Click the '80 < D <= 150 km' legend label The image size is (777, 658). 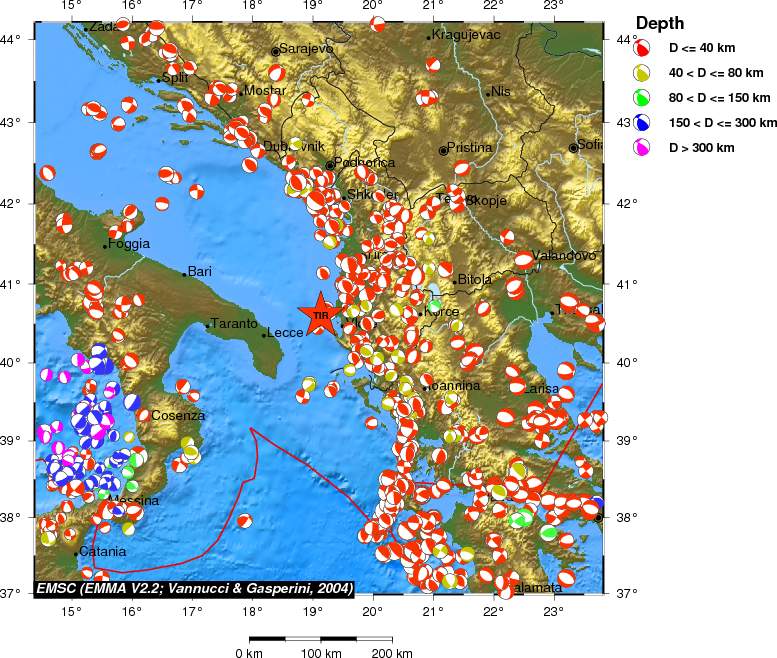coord(720,98)
